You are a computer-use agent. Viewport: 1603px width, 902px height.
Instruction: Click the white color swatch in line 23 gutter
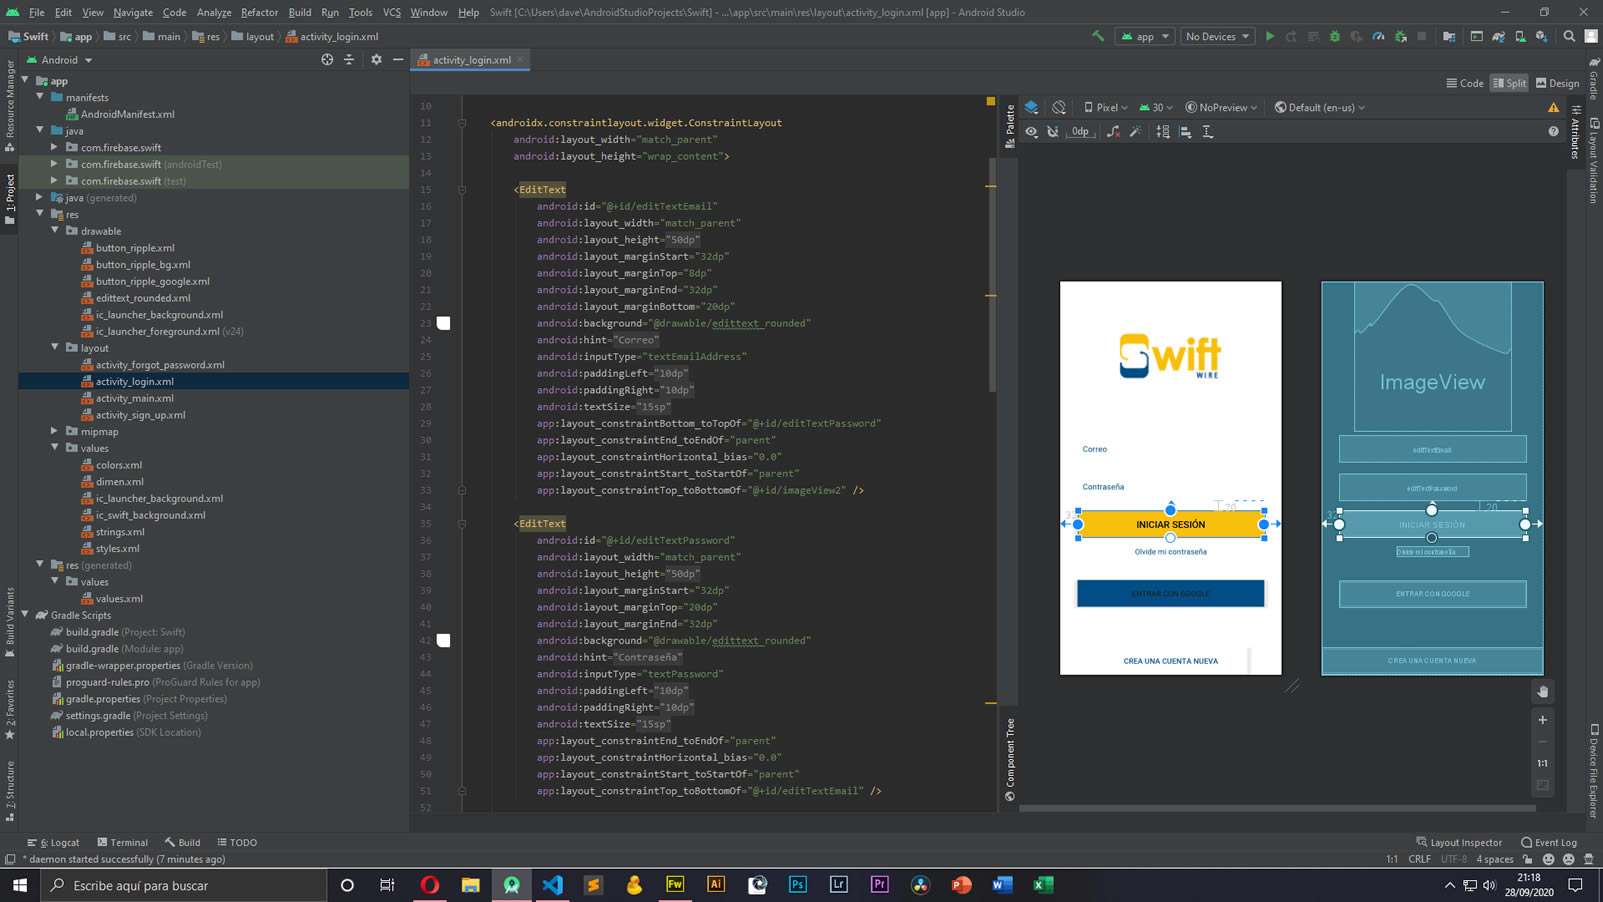click(x=444, y=323)
